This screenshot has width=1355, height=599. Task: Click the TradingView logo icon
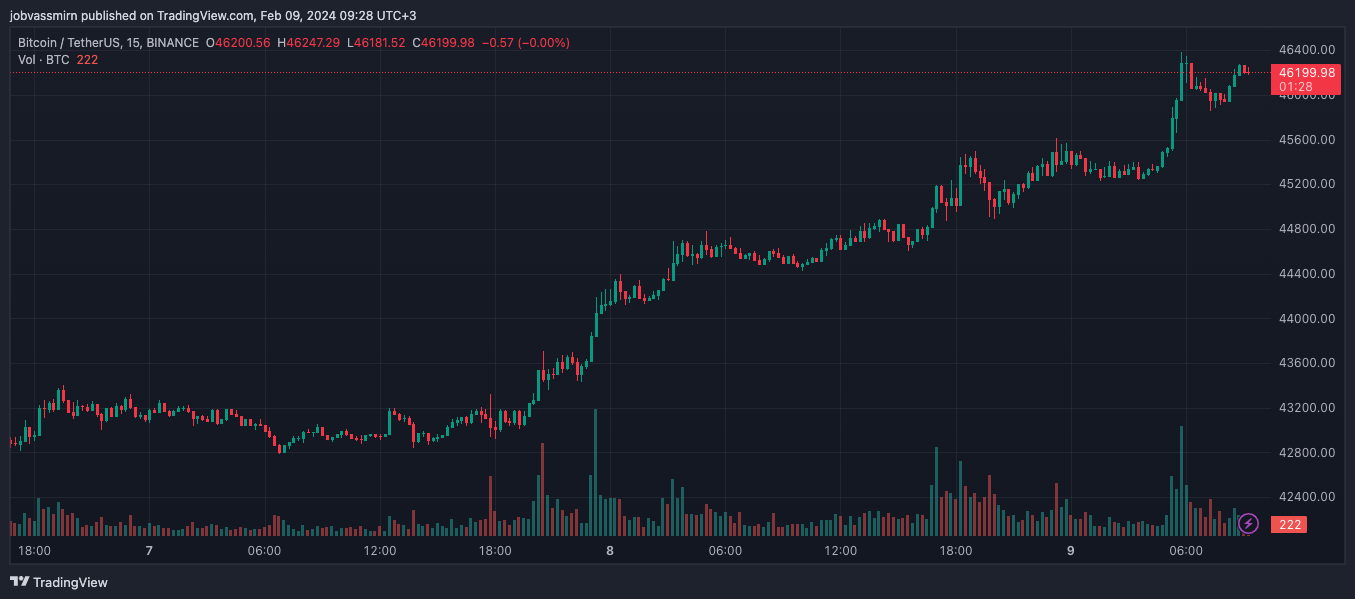pos(19,582)
